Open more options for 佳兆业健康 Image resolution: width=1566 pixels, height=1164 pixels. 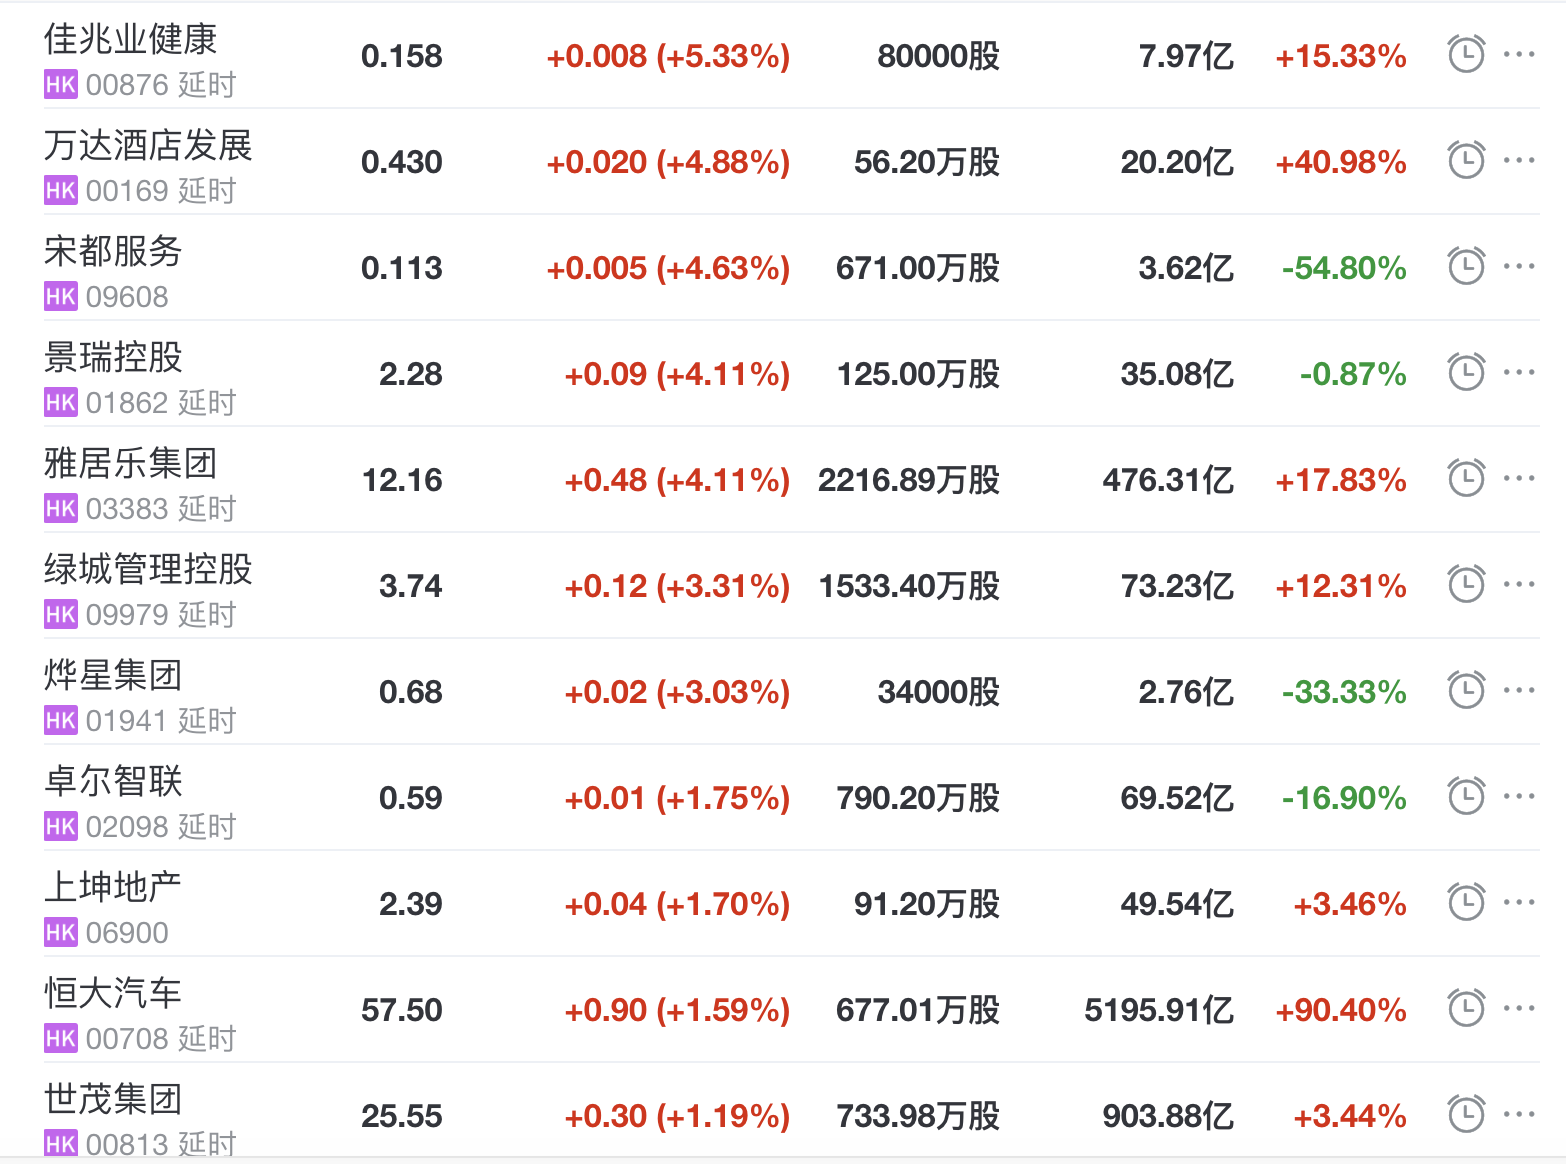1519,54
